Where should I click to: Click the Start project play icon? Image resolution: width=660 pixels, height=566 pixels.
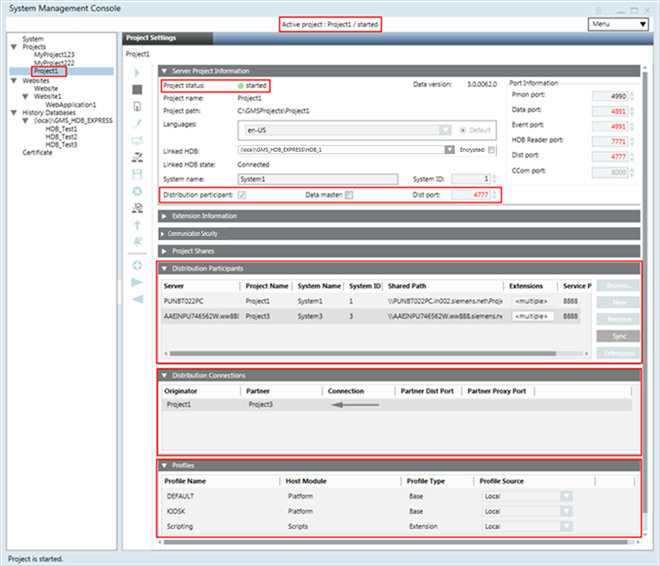point(137,73)
